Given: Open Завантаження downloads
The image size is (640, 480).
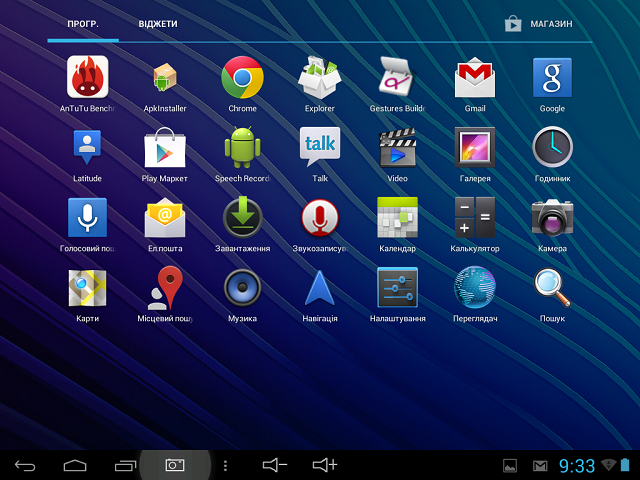Looking at the screenshot, I should pos(242,218).
